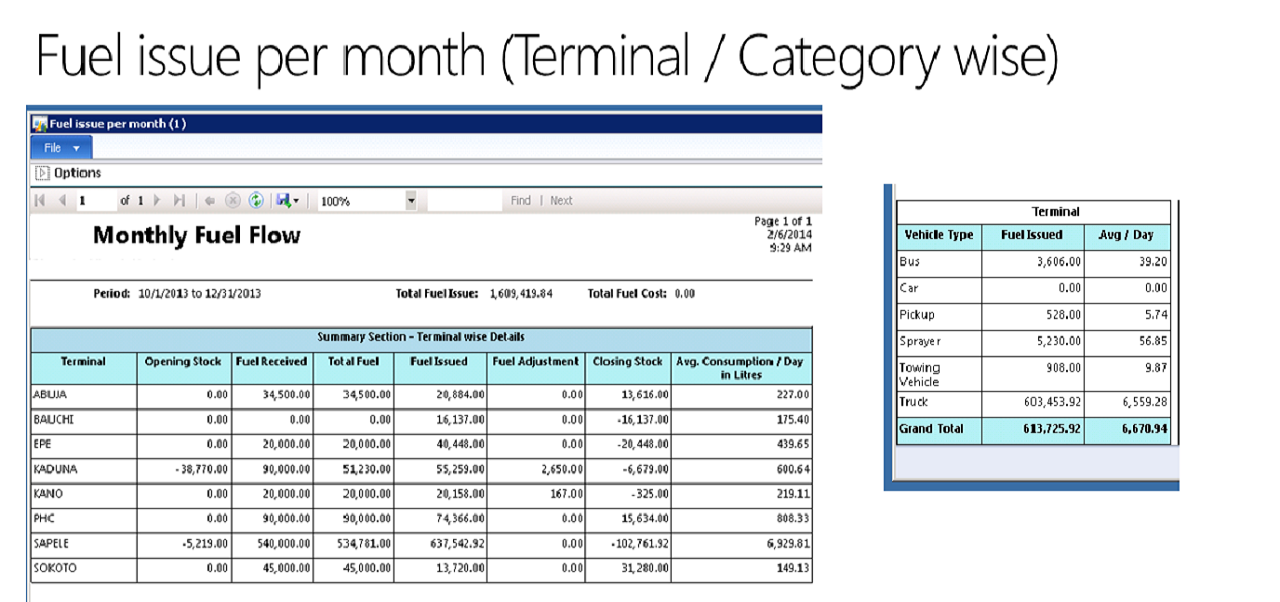Image resolution: width=1280 pixels, height=602 pixels.
Task: Open the export save dropdown
Action: click(287, 201)
